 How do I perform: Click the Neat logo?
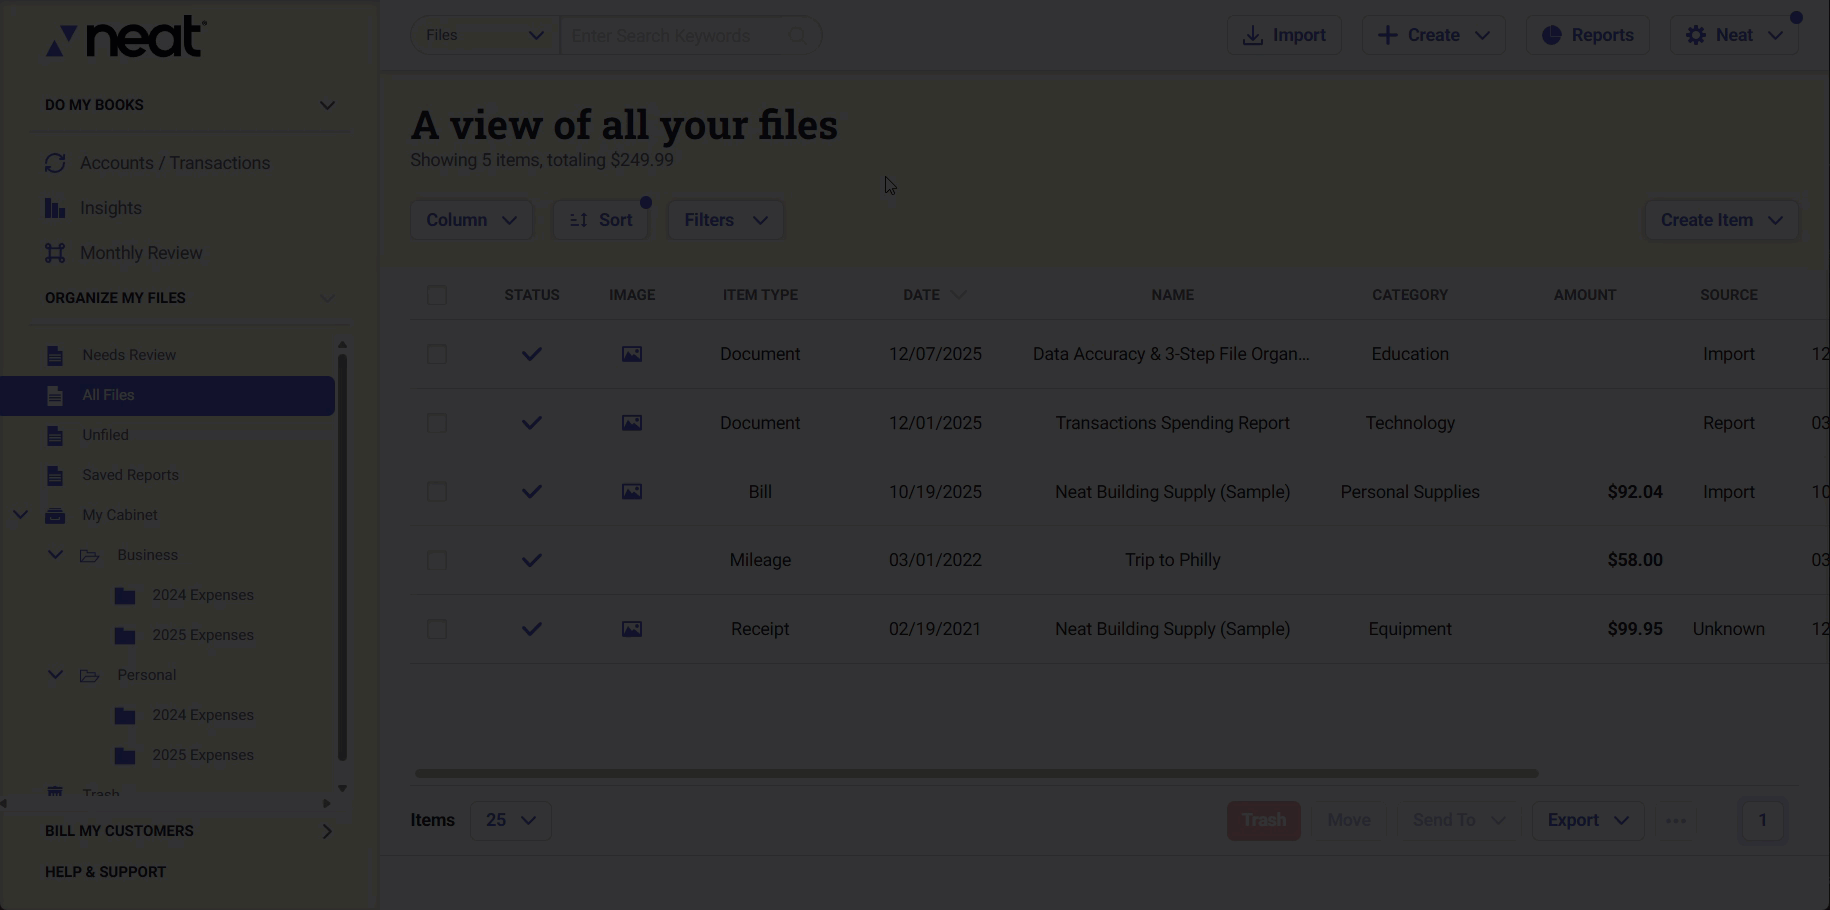point(126,37)
